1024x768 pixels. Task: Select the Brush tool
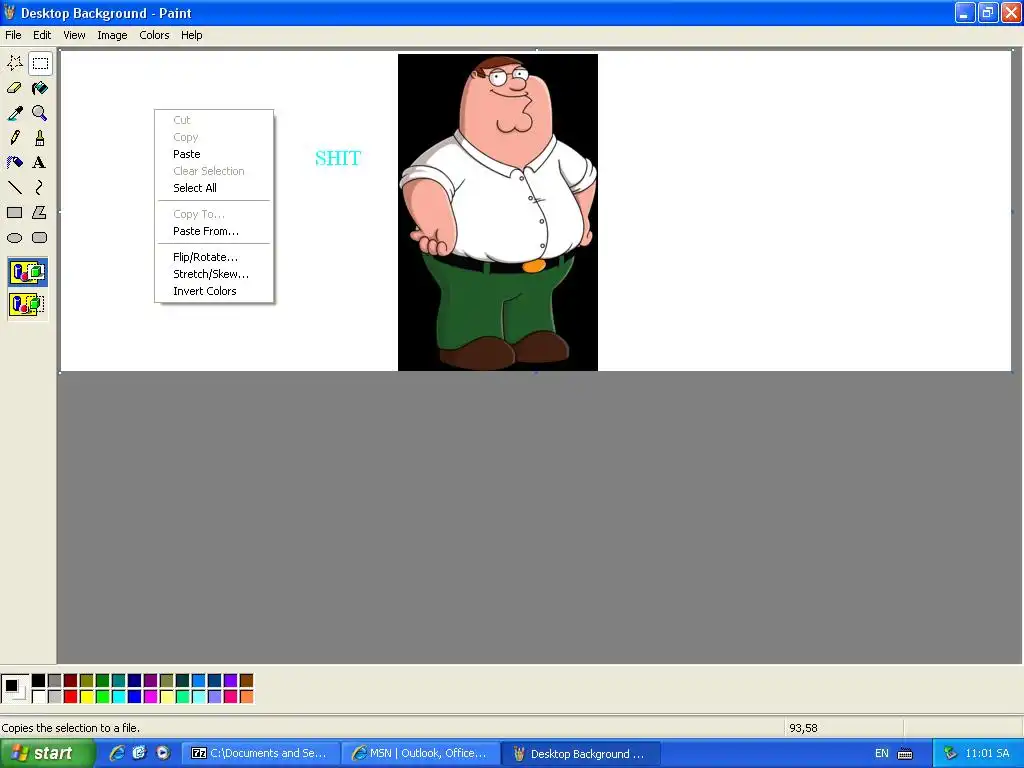tap(40, 138)
